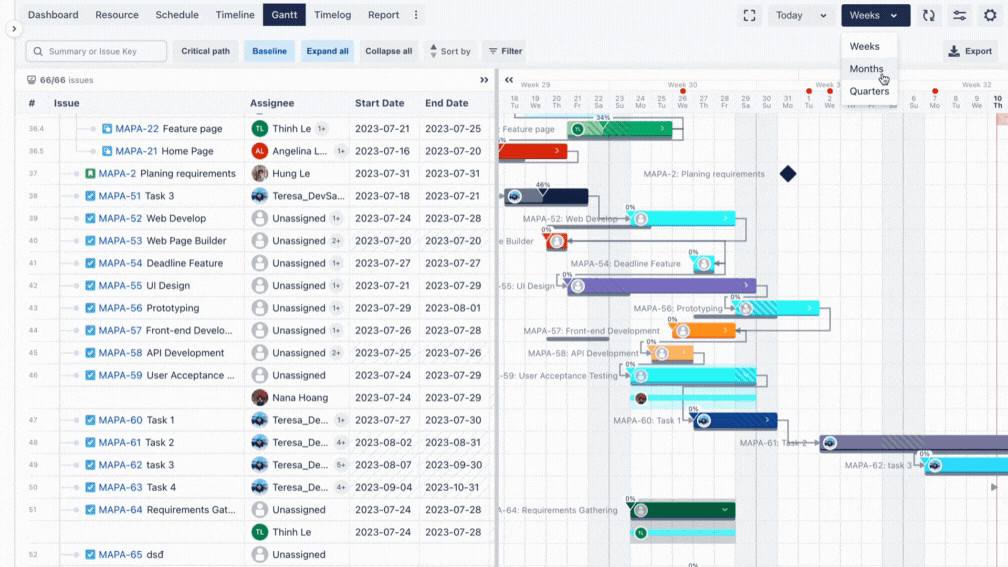
Task: Toggle the Baseline display
Action: [269, 51]
